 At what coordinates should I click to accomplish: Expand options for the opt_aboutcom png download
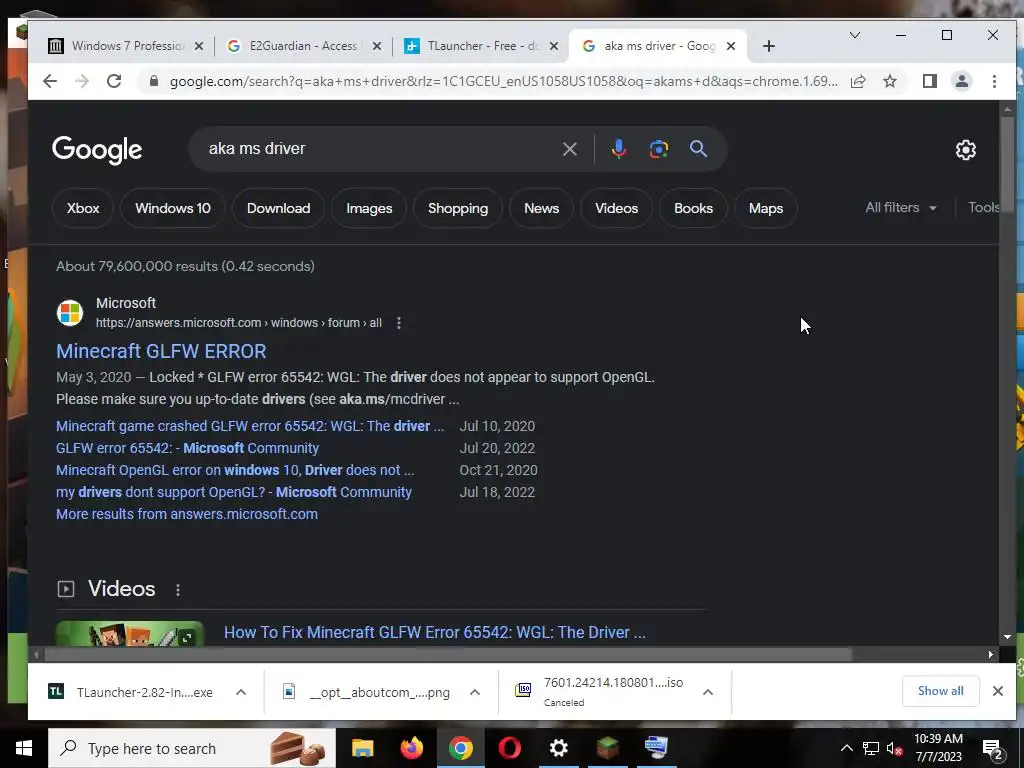[475, 692]
